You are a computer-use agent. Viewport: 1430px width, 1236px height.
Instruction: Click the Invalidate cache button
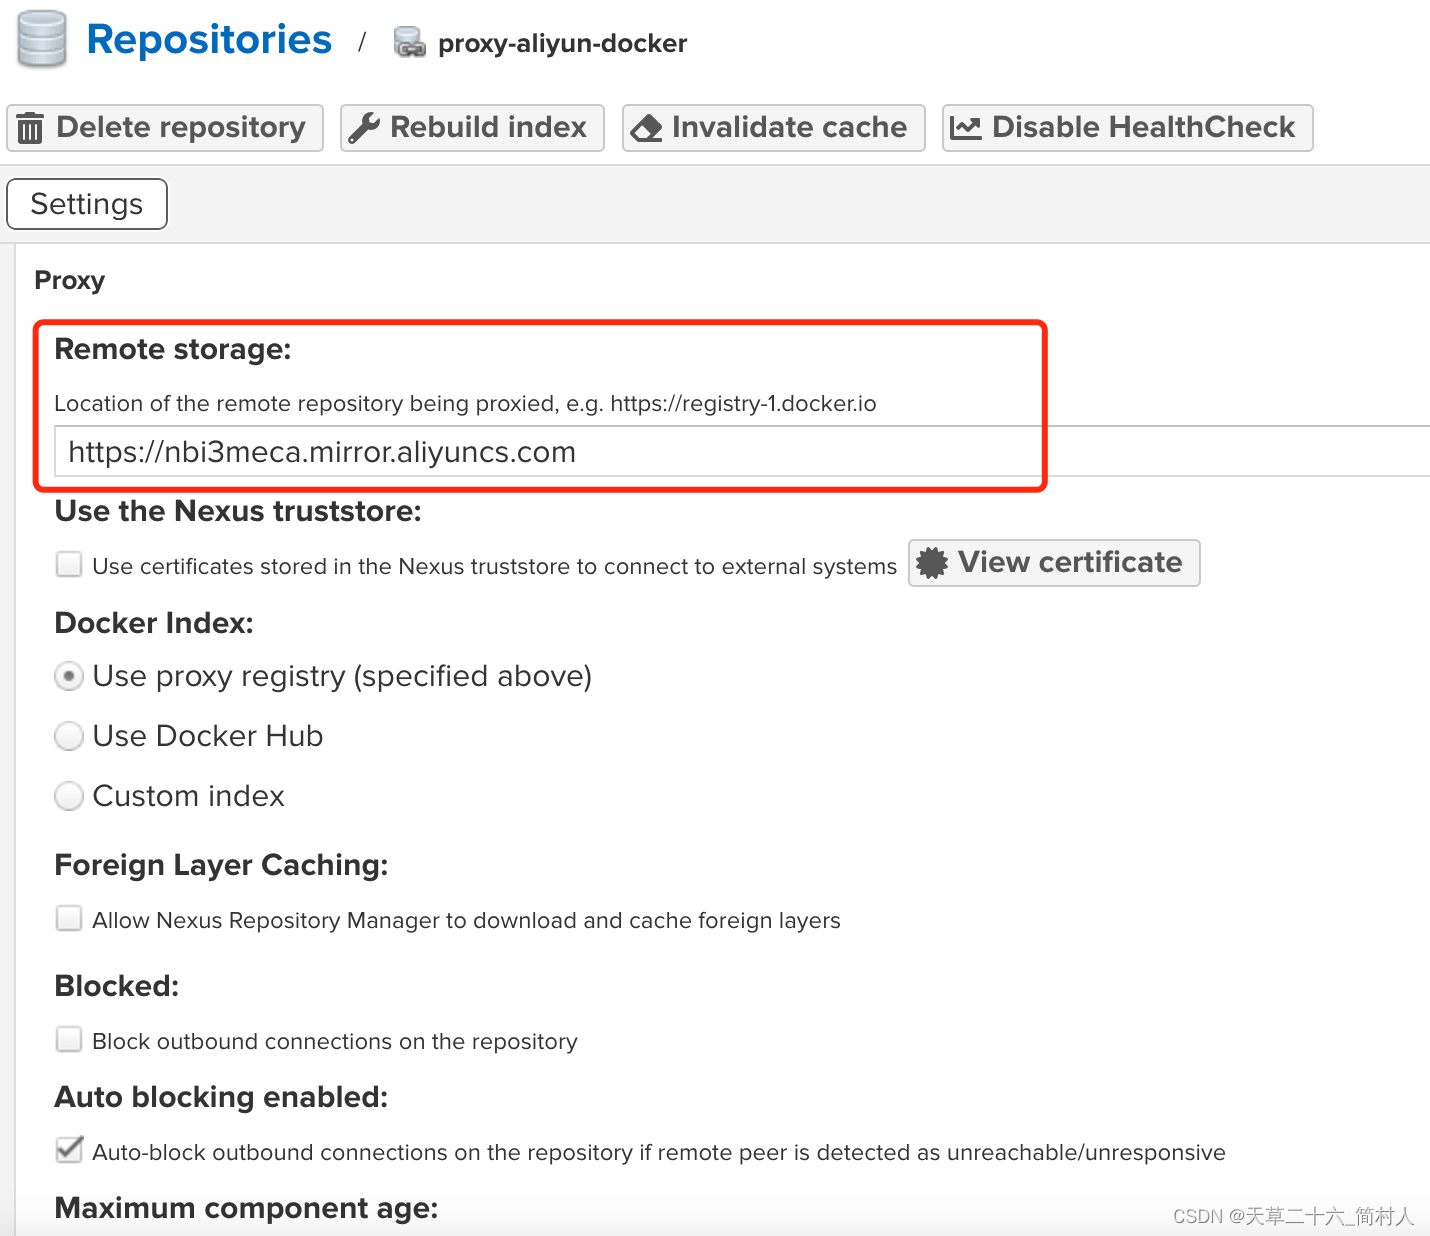coord(774,128)
